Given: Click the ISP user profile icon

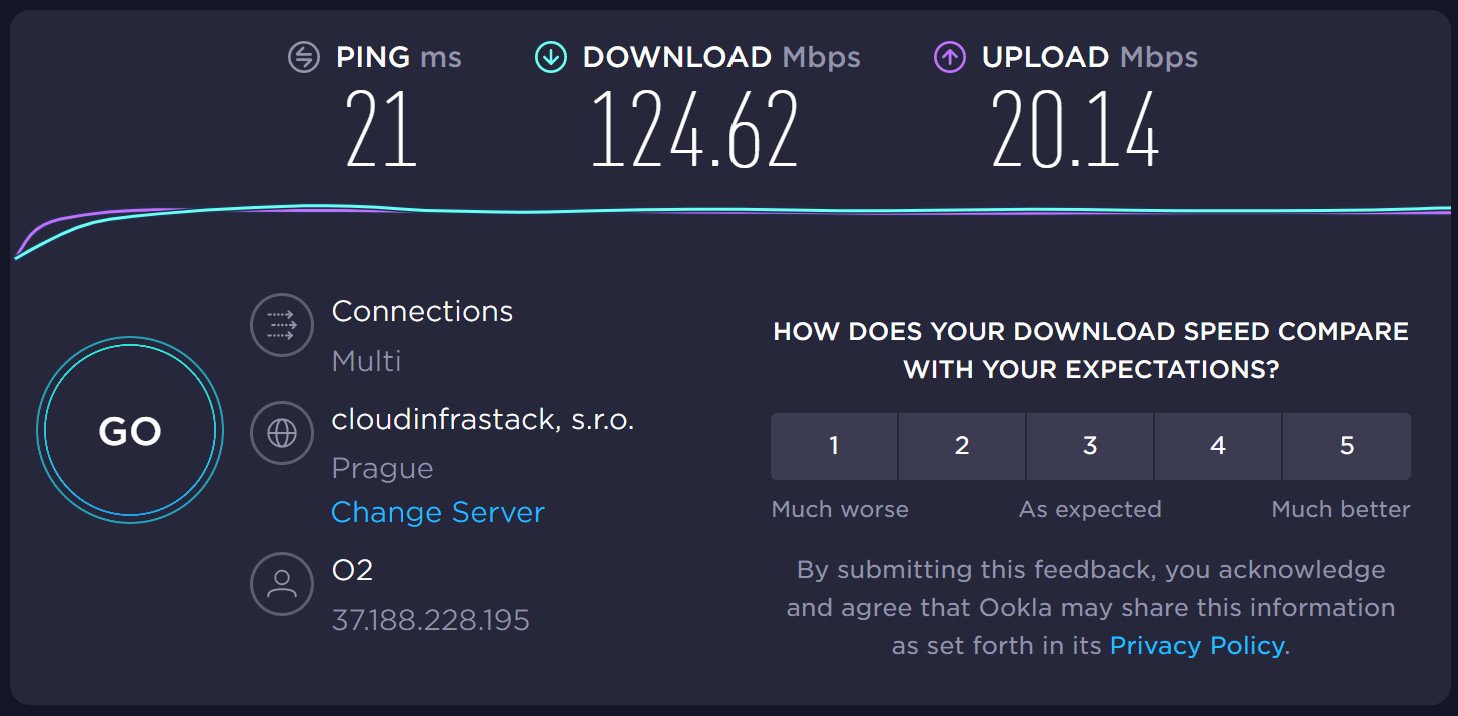Looking at the screenshot, I should tap(283, 584).
